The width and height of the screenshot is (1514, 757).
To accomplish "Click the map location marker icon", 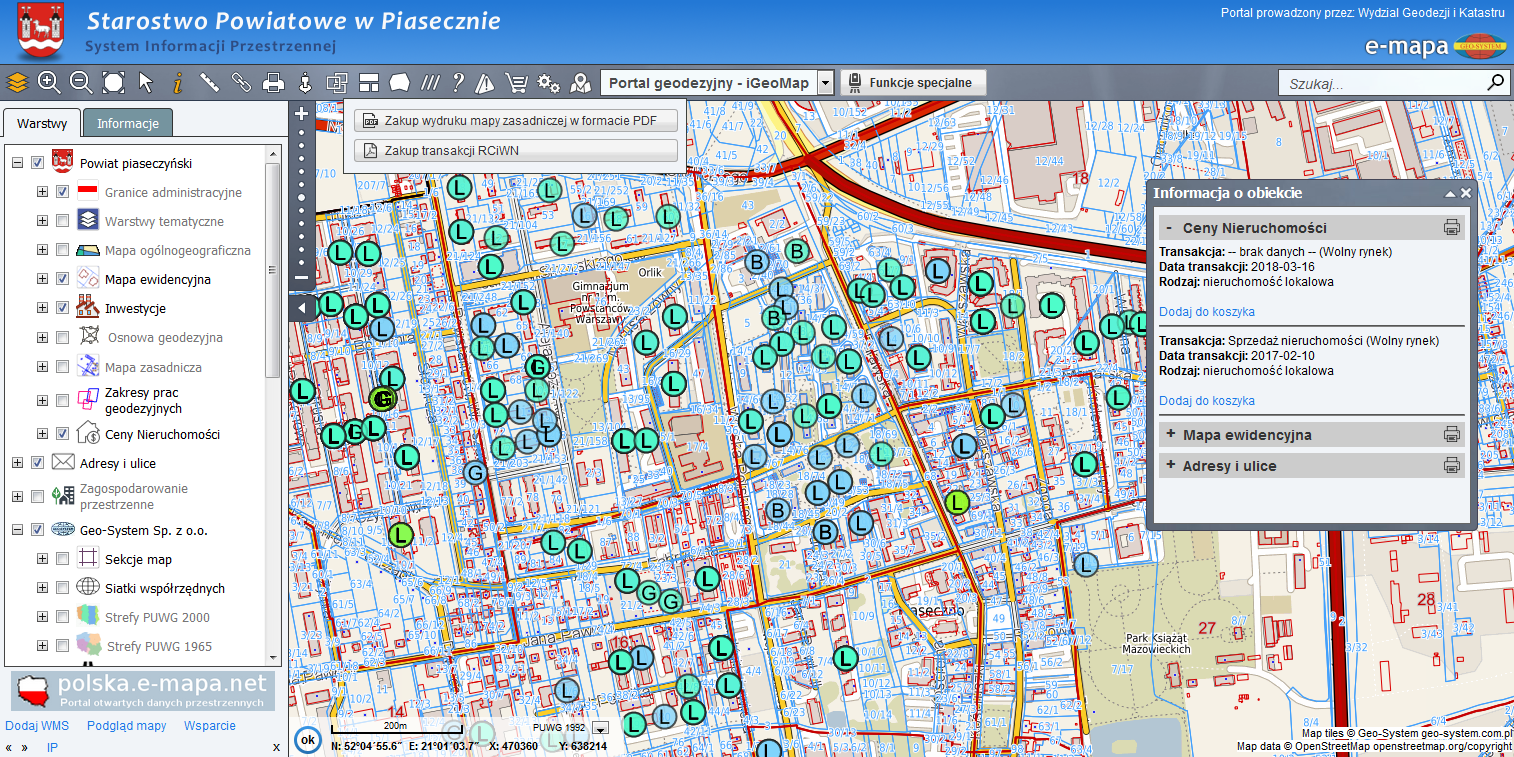I will 579,82.
